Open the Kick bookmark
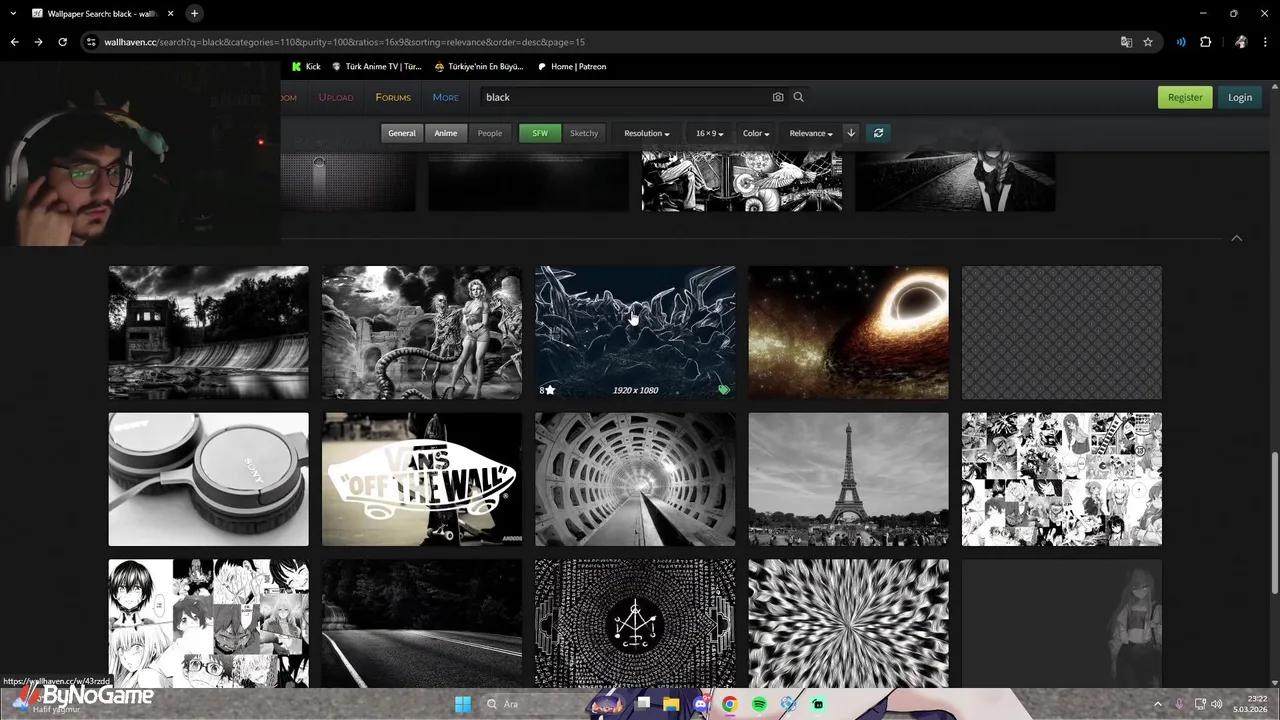The image size is (1280, 720). pyautogui.click(x=306, y=67)
